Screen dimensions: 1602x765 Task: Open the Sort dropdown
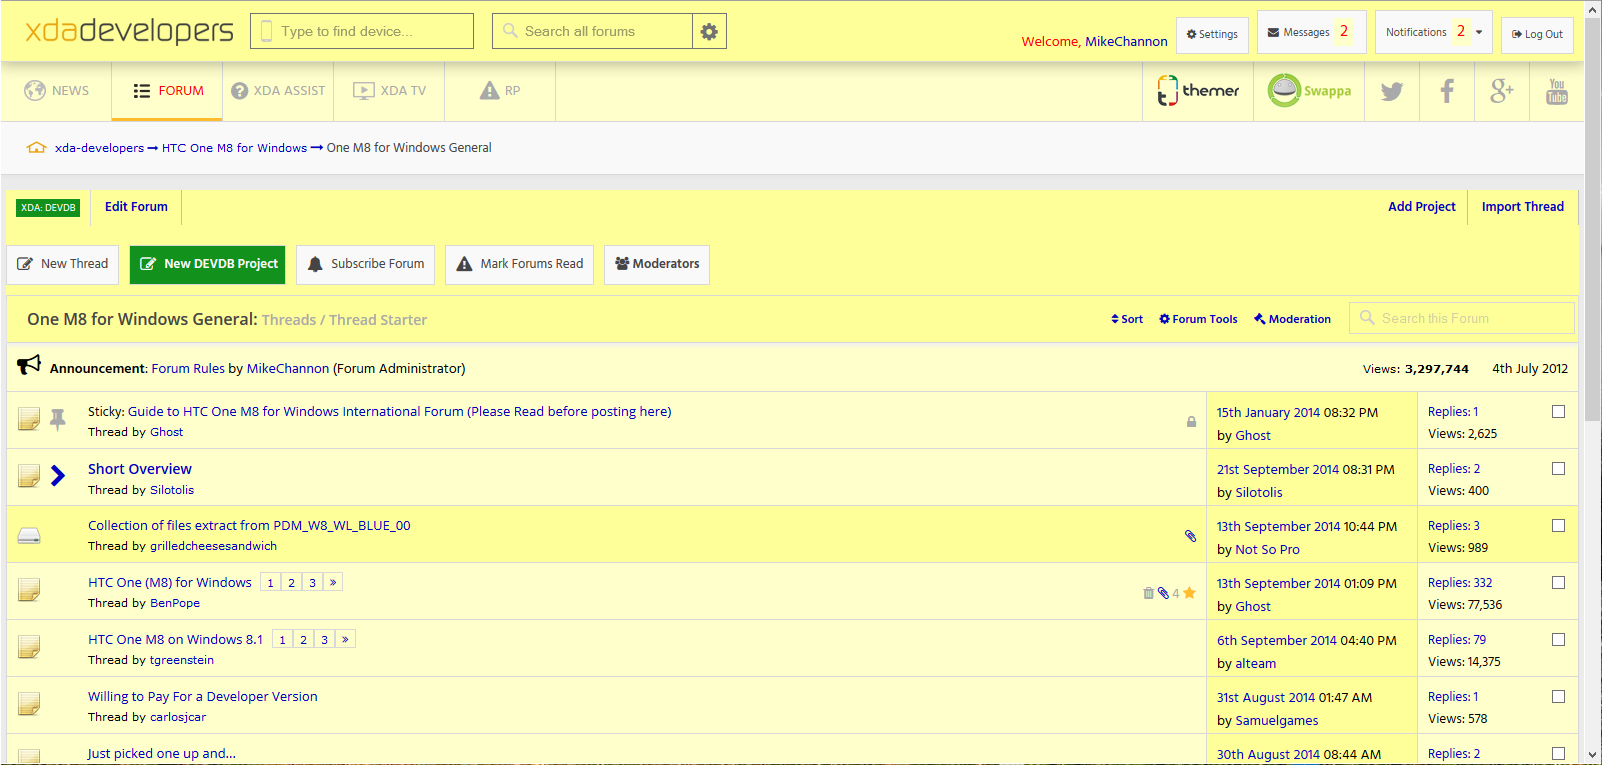click(1127, 319)
